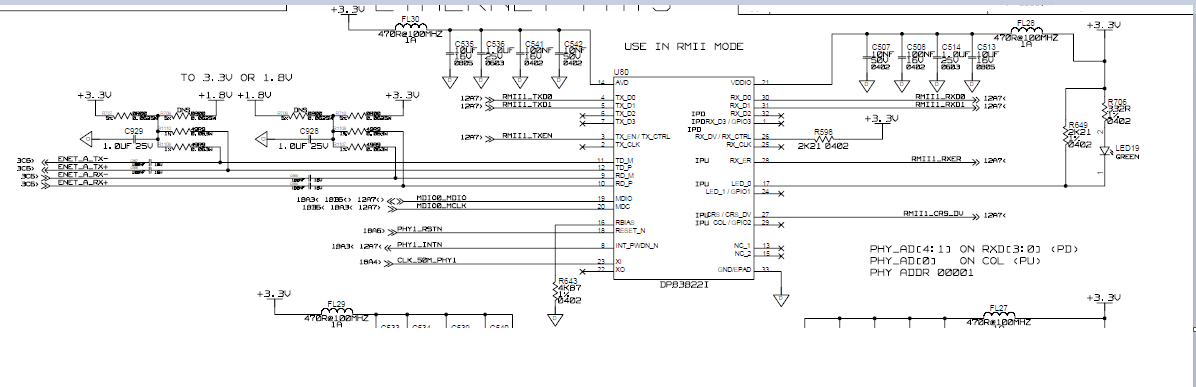
Task: Click the MDIO0_MDIO net label
Action: [x=441, y=198]
